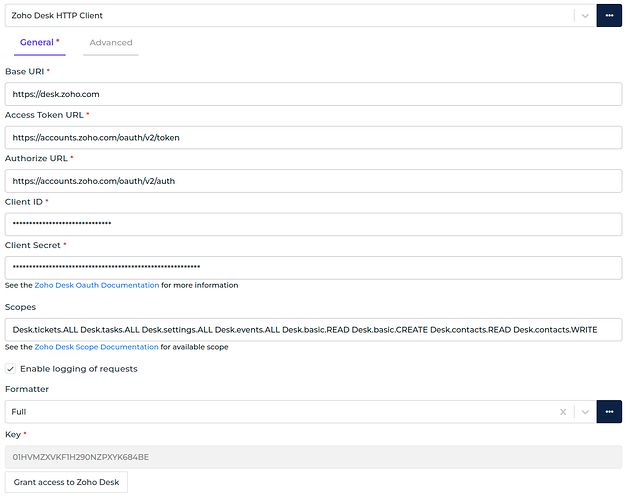Clear the Formatter selection with X
Screen dimensions: 642x500
click(563, 412)
